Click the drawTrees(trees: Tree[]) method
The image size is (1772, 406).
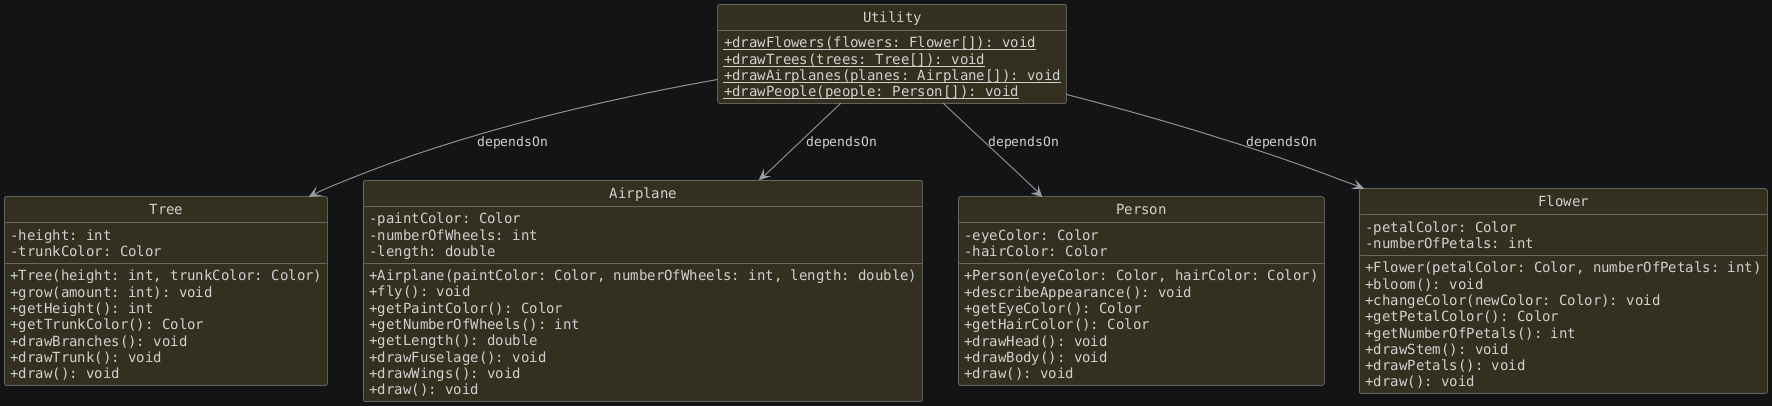pos(854,59)
